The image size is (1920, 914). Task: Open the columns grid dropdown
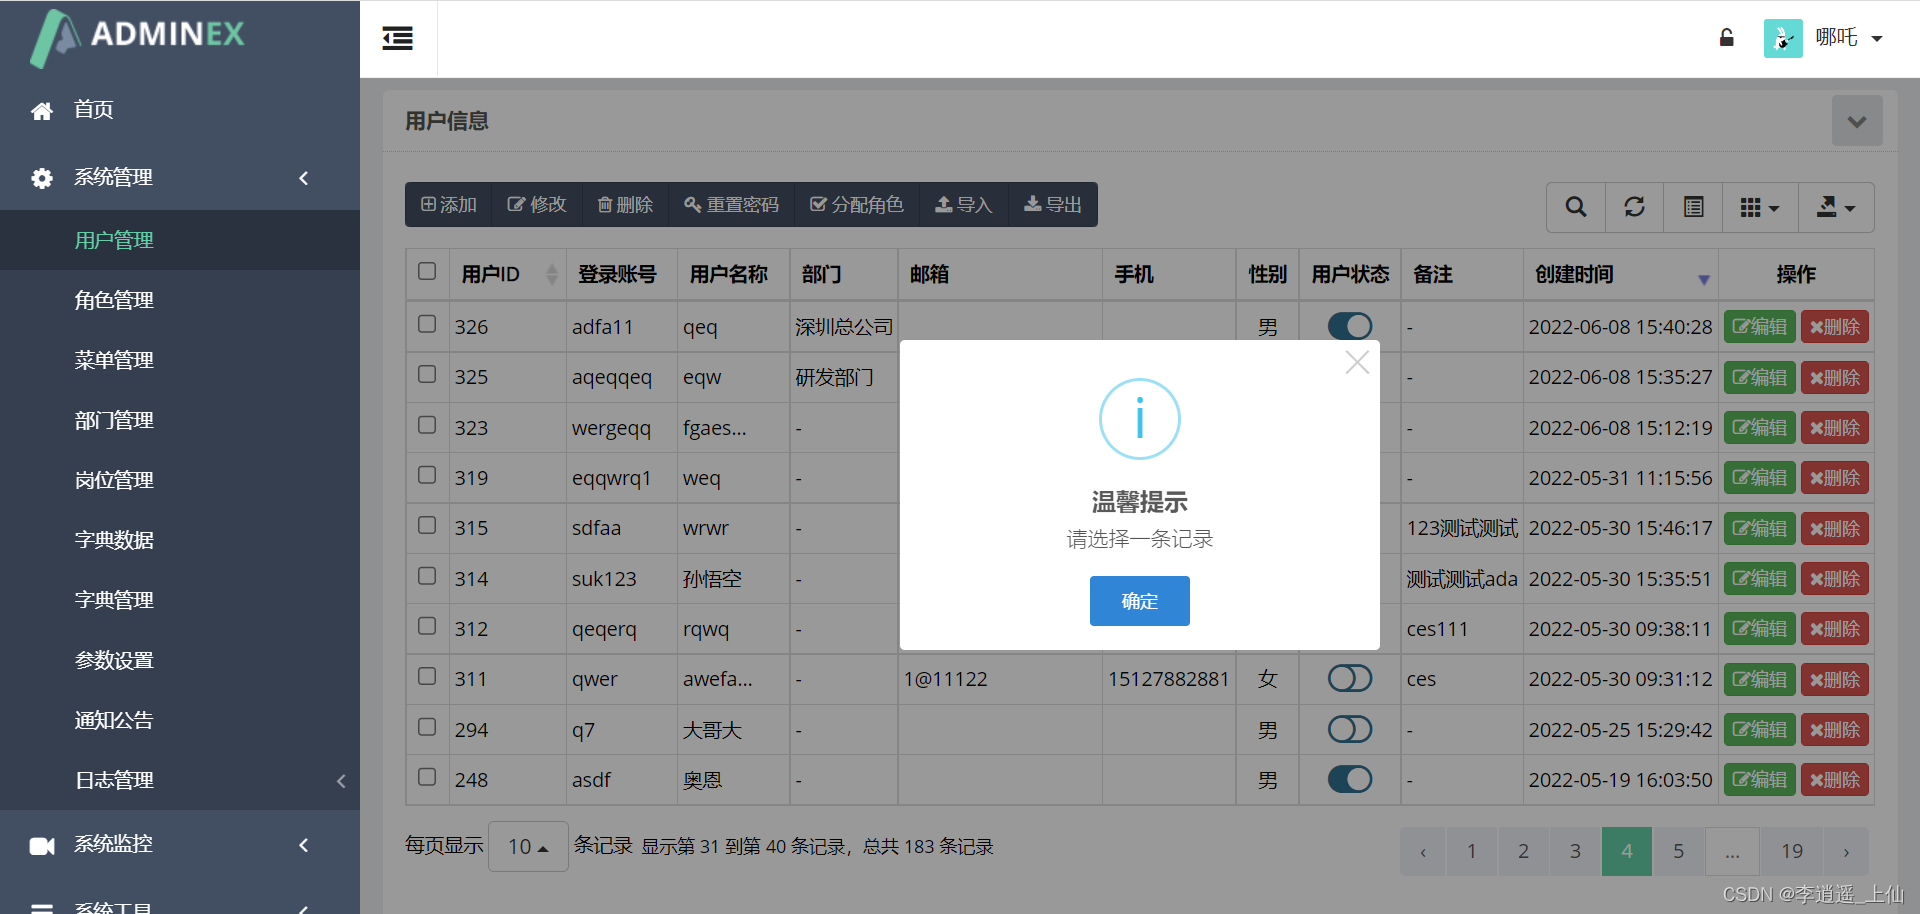point(1760,207)
